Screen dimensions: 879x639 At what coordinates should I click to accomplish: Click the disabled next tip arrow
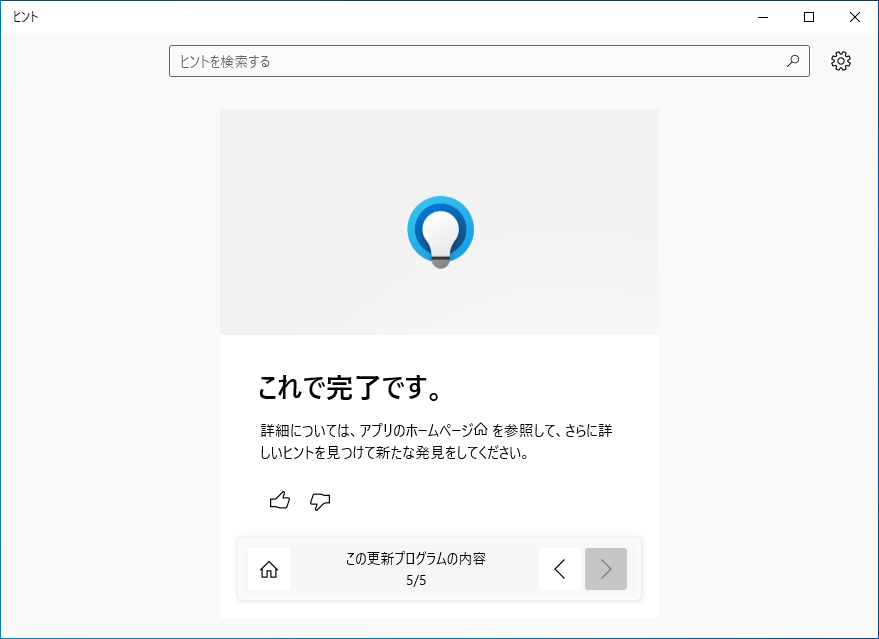point(606,569)
